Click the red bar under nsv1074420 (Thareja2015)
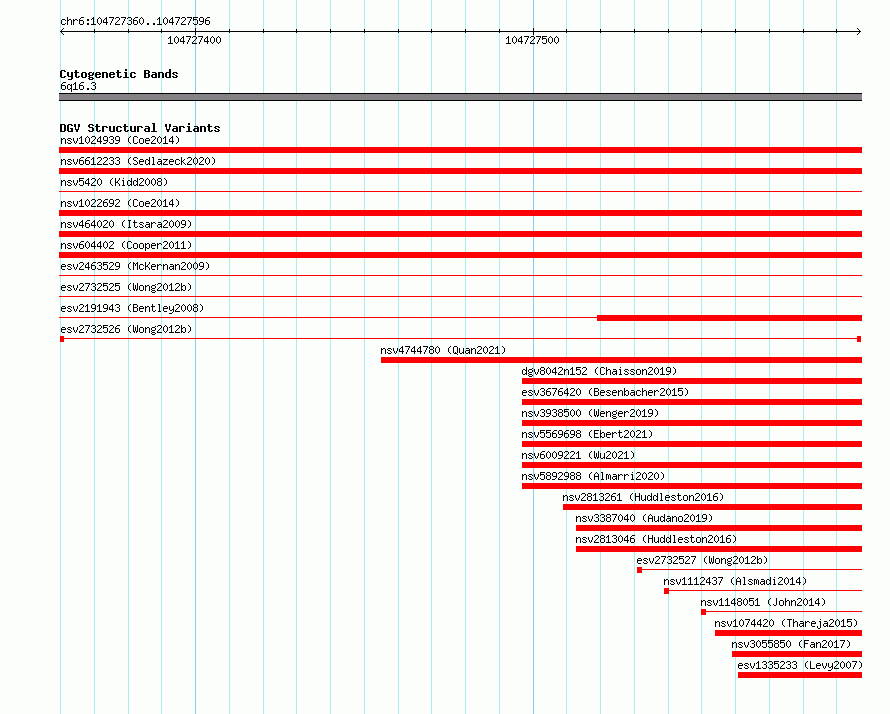This screenshot has height=714, width=890. 788,633
